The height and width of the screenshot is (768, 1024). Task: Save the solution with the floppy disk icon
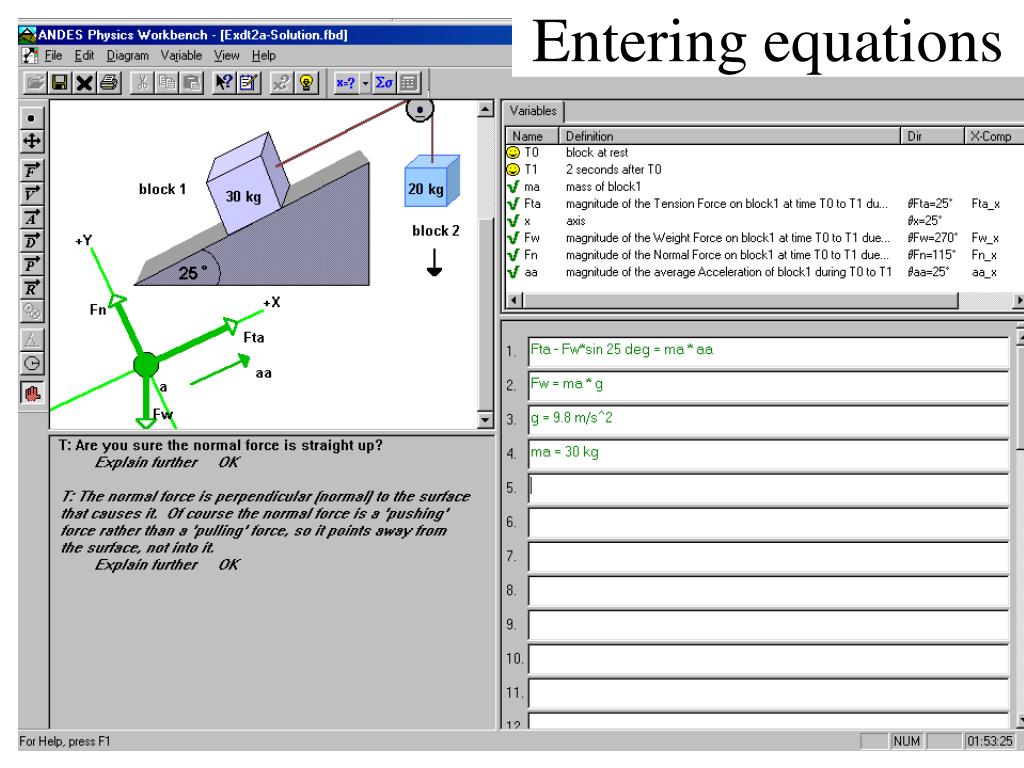tap(60, 83)
